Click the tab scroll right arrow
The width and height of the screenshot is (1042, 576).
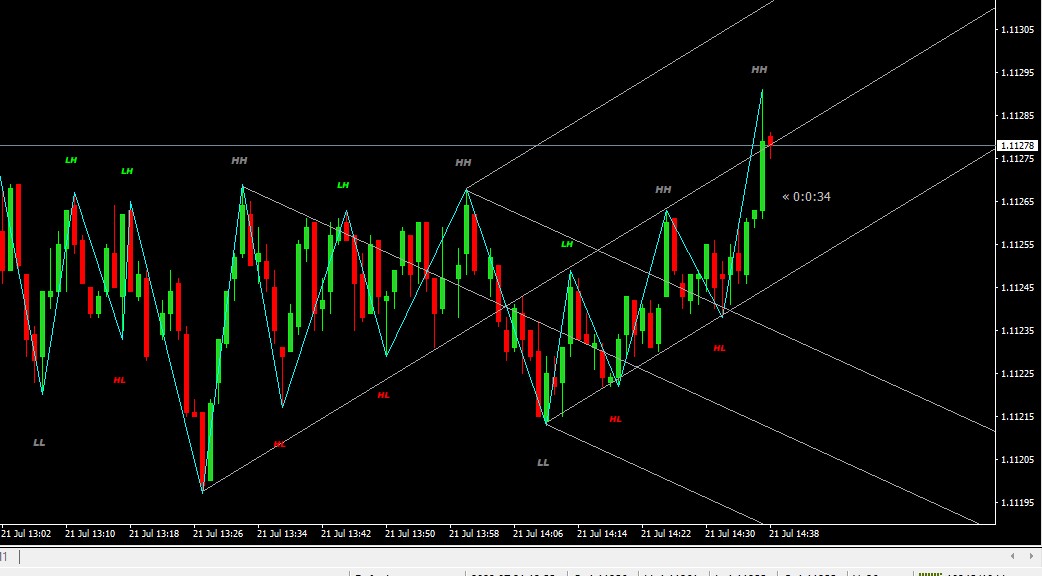(1031, 556)
